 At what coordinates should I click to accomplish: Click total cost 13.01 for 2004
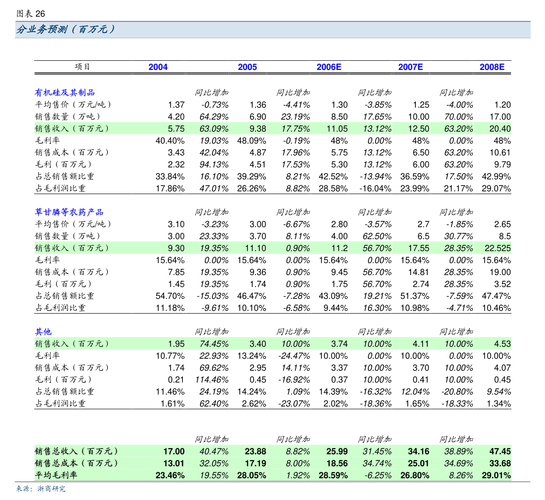pyautogui.click(x=174, y=463)
